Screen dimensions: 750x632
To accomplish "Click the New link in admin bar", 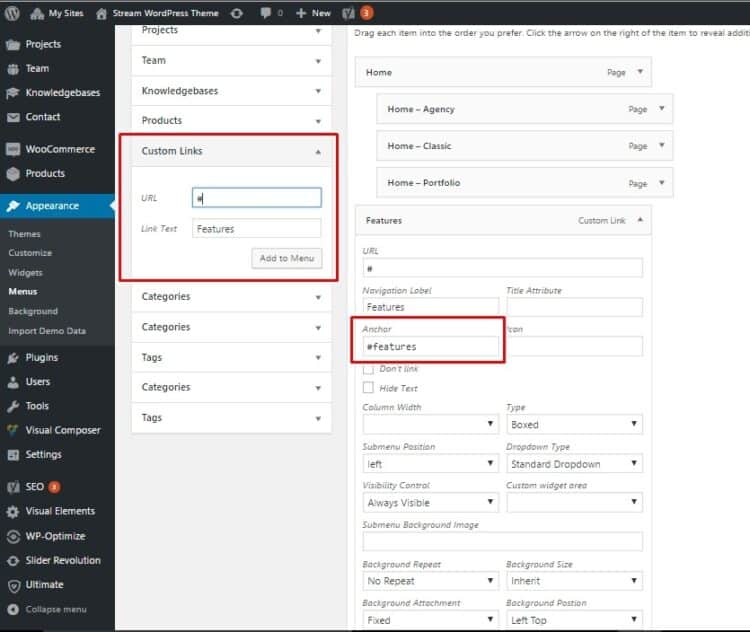I will [314, 13].
